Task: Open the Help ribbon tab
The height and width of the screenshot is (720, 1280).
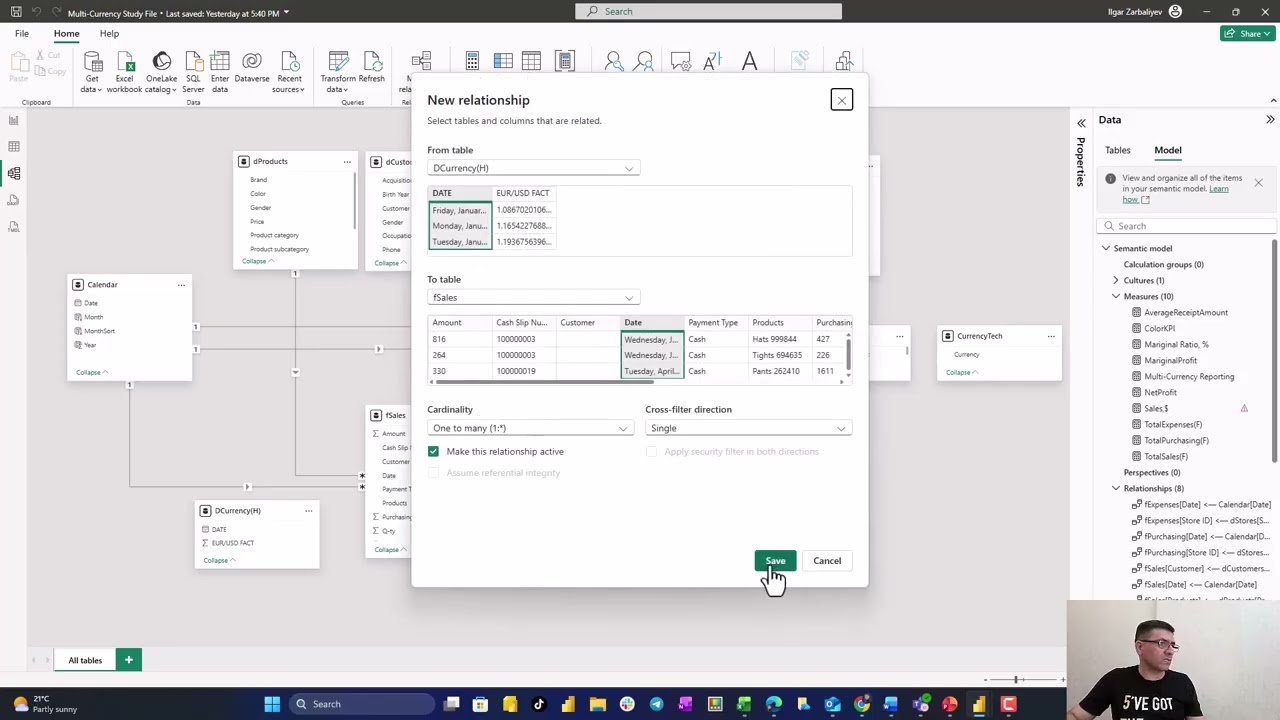Action: pyautogui.click(x=109, y=34)
